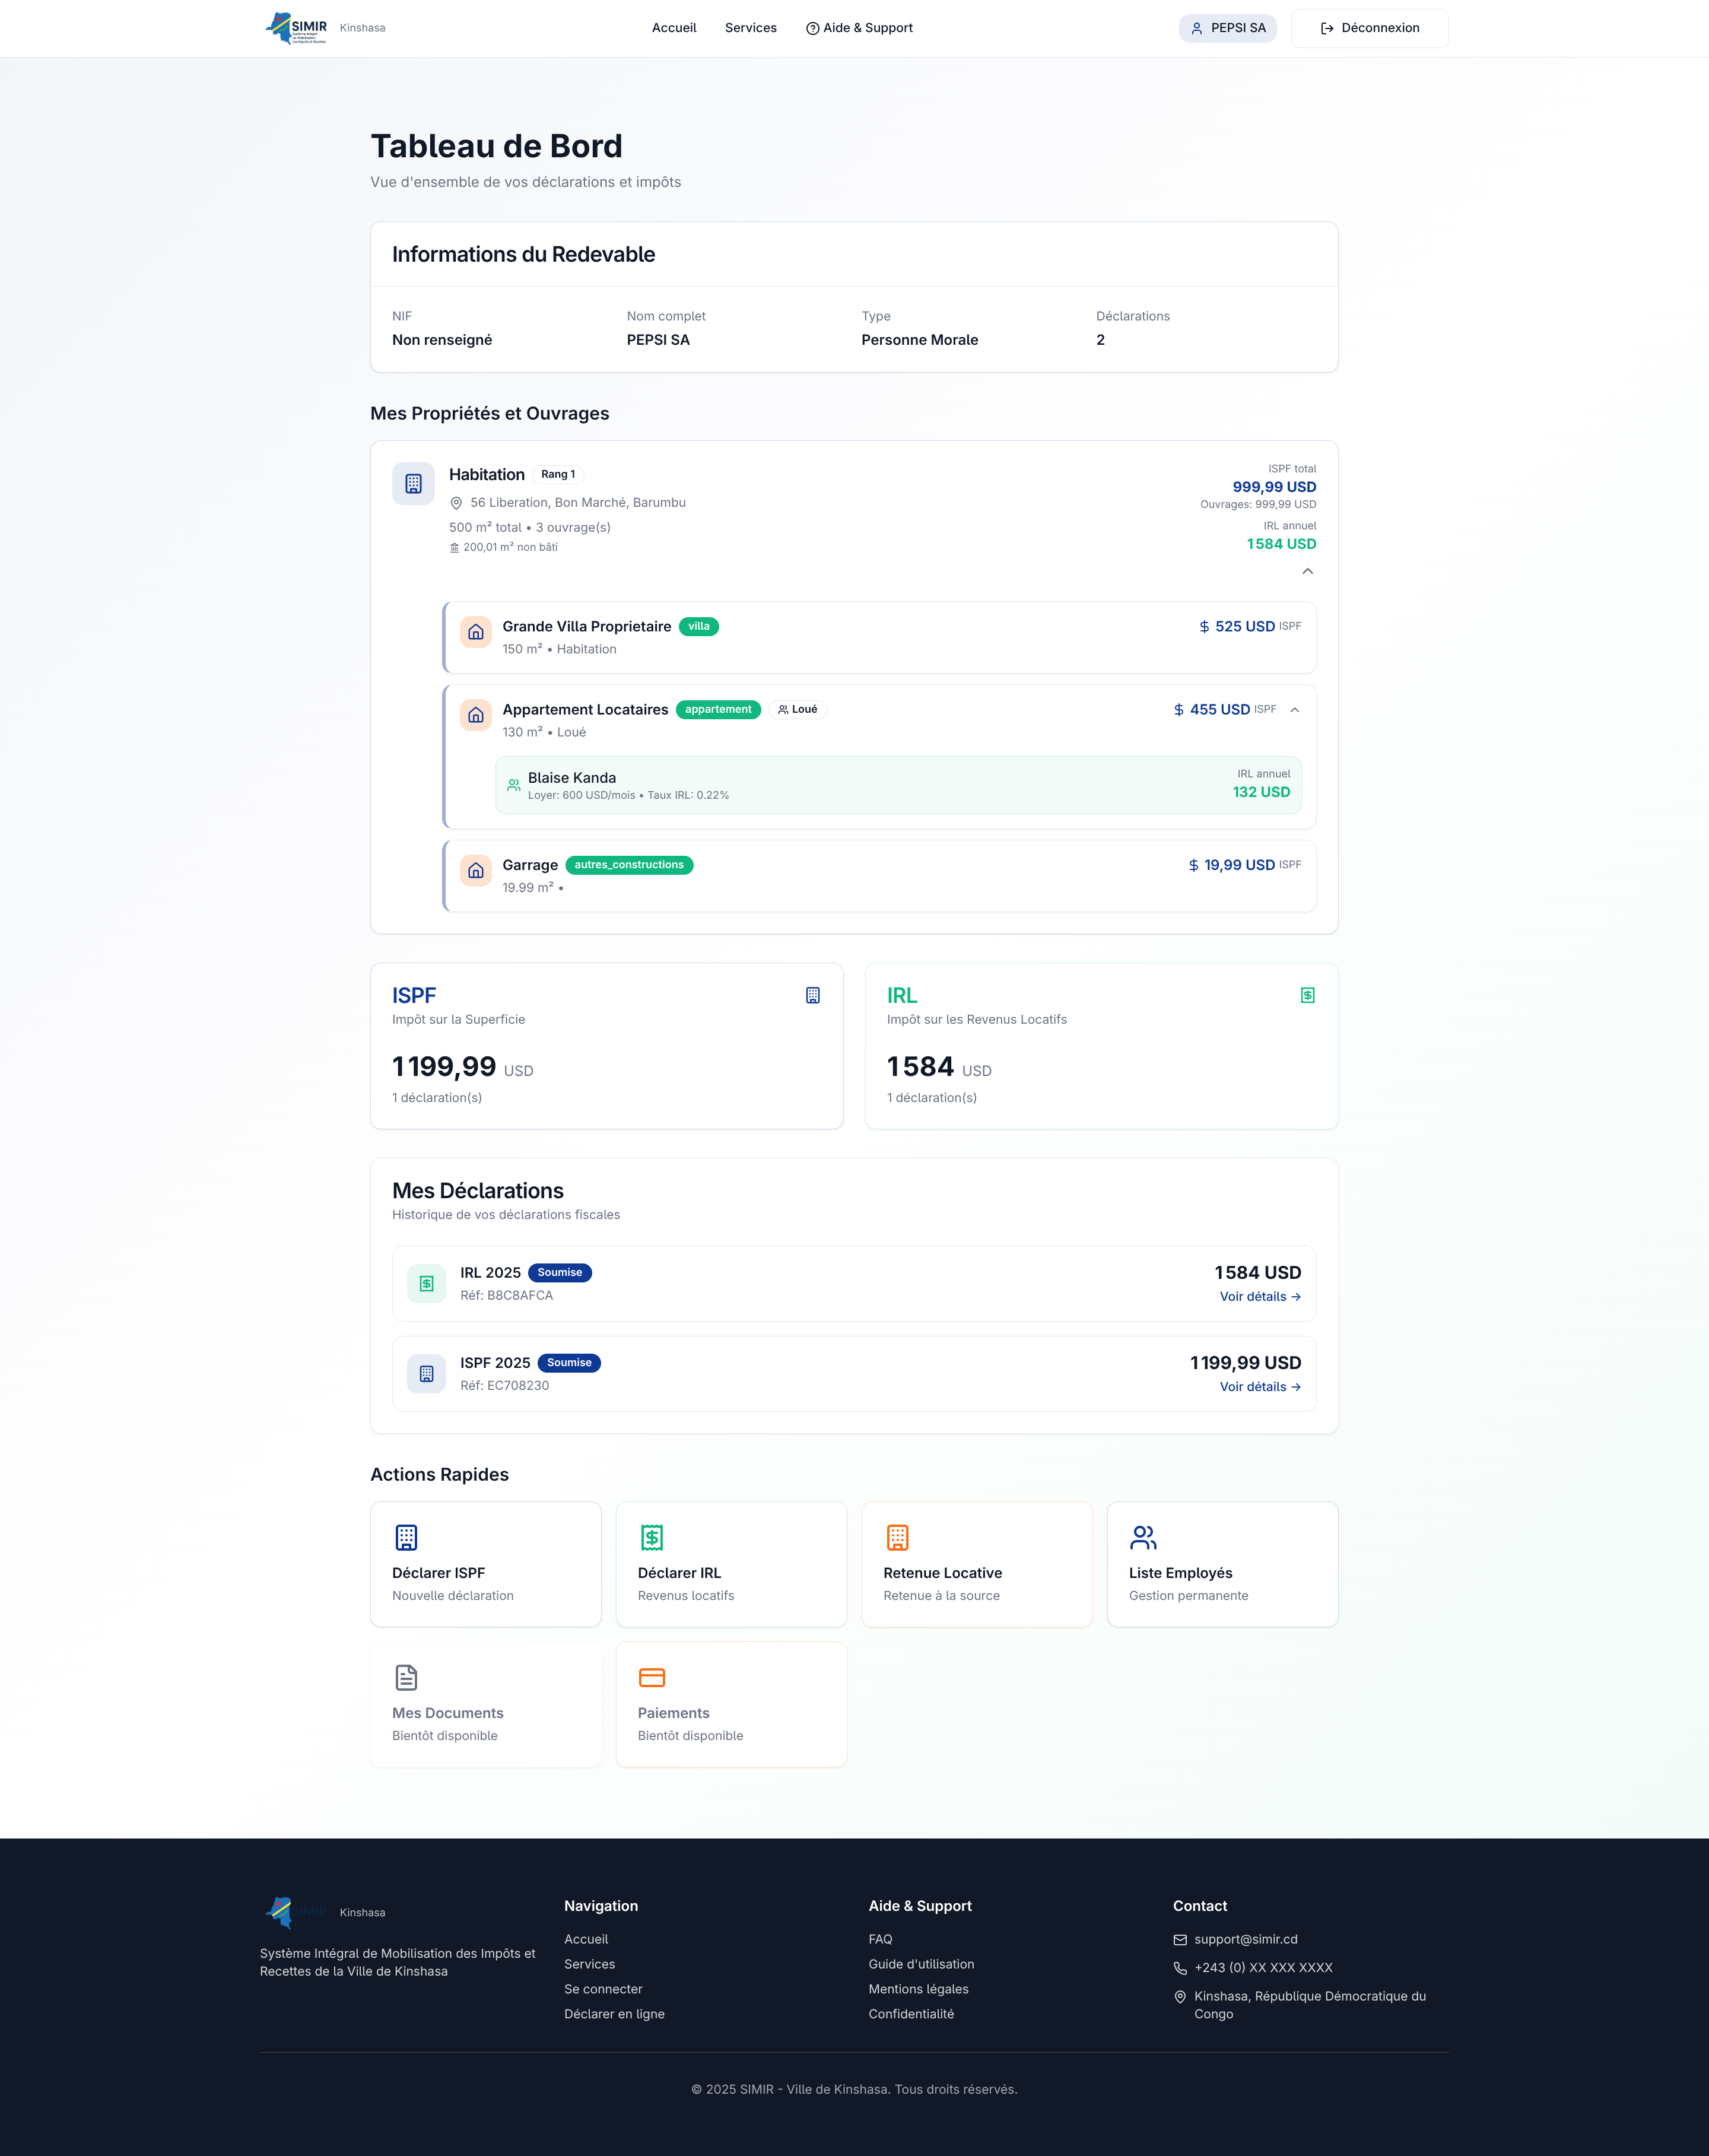Click the SIMIR logo in header

tap(297, 28)
